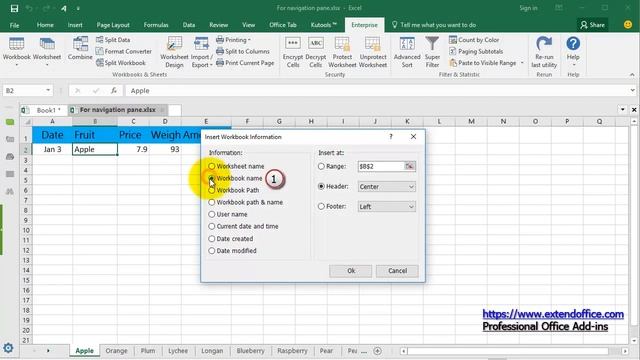This screenshot has width=640, height=360.
Task: Choose Footer as the insert location
Action: pos(333,207)
